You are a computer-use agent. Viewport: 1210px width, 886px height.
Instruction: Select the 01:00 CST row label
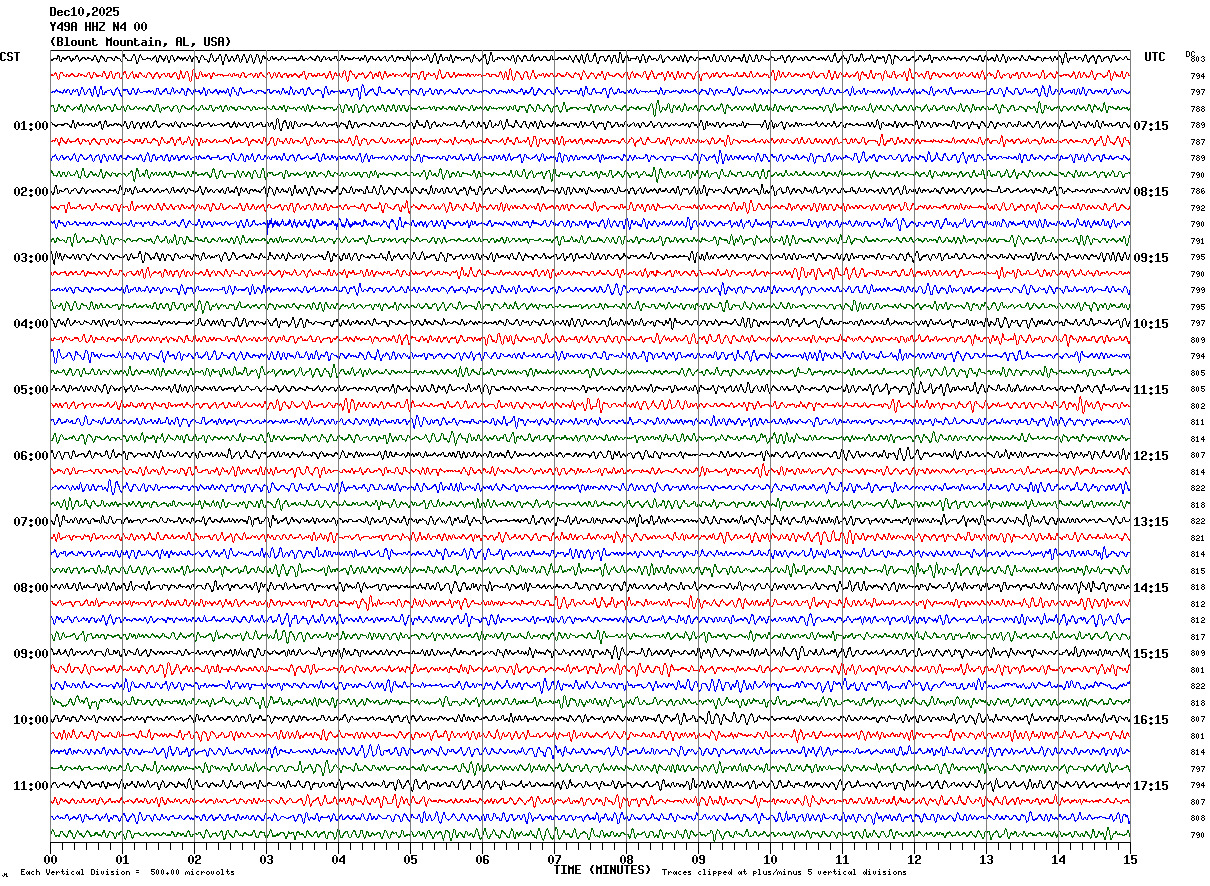[31, 126]
